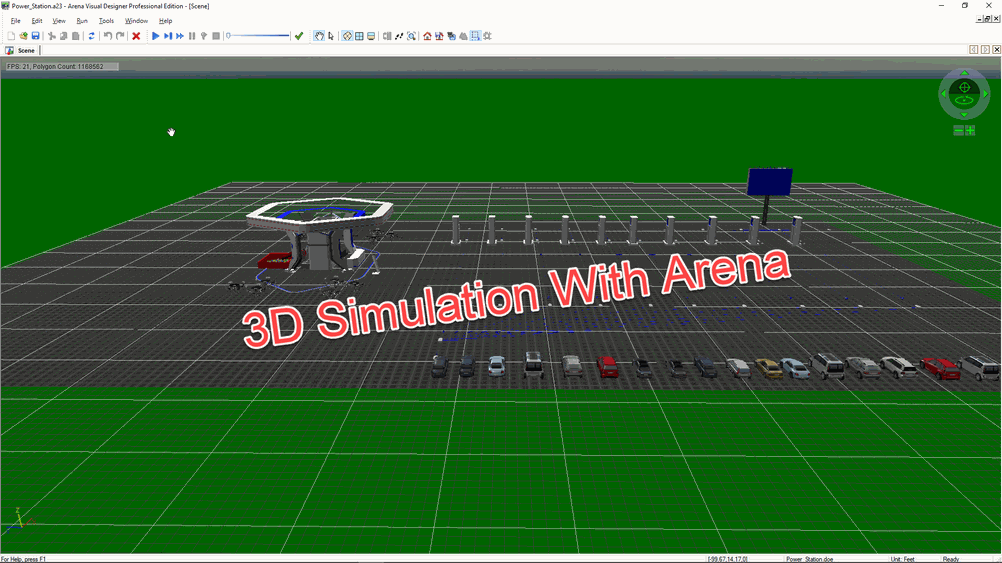Zoom out with green minus button

(959, 130)
